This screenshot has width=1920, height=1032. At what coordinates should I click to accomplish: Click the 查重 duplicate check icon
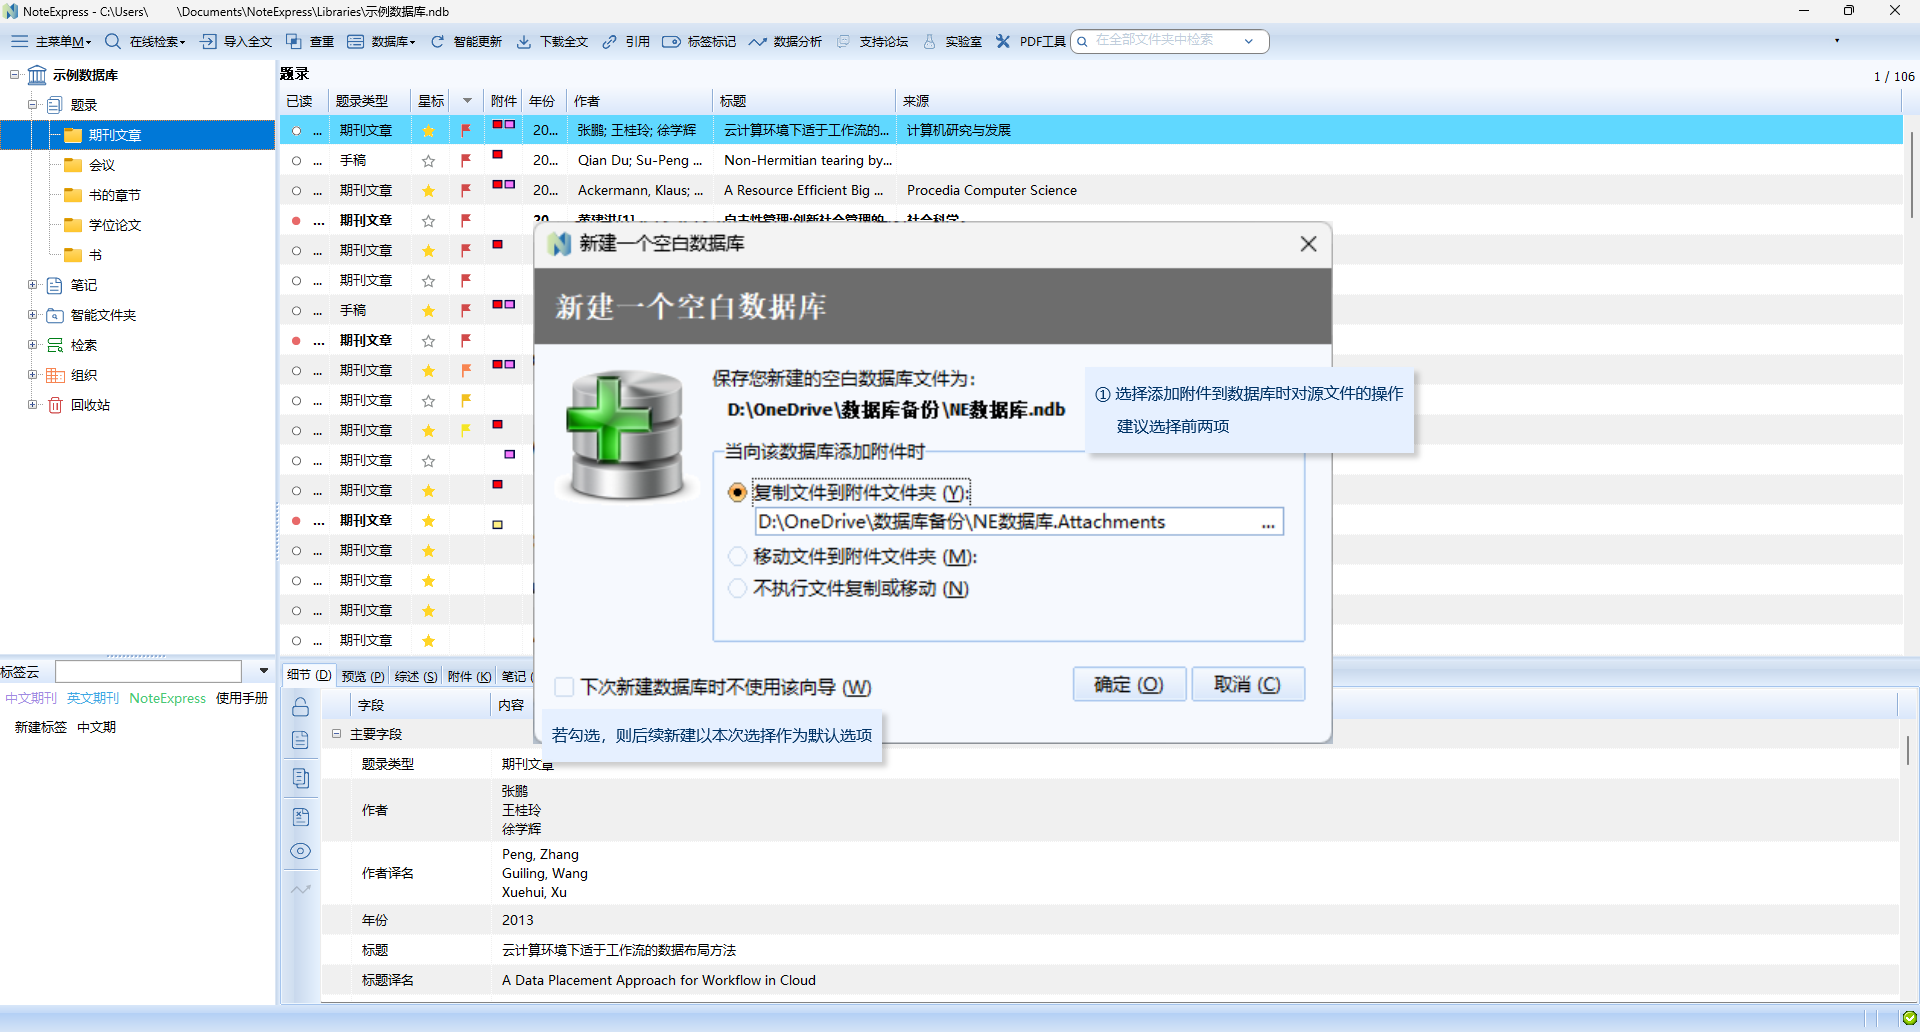pyautogui.click(x=294, y=41)
